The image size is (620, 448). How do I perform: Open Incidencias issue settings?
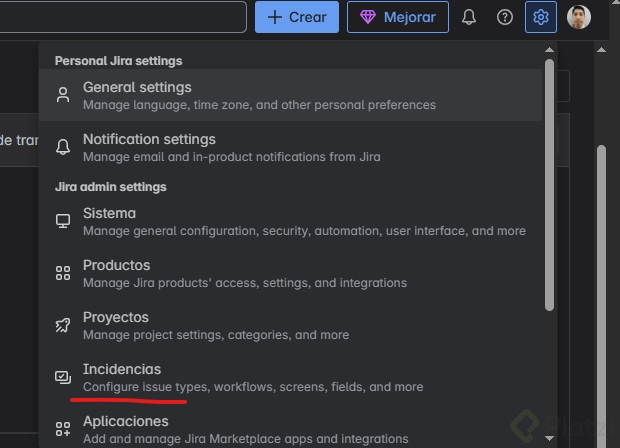click(x=122, y=369)
